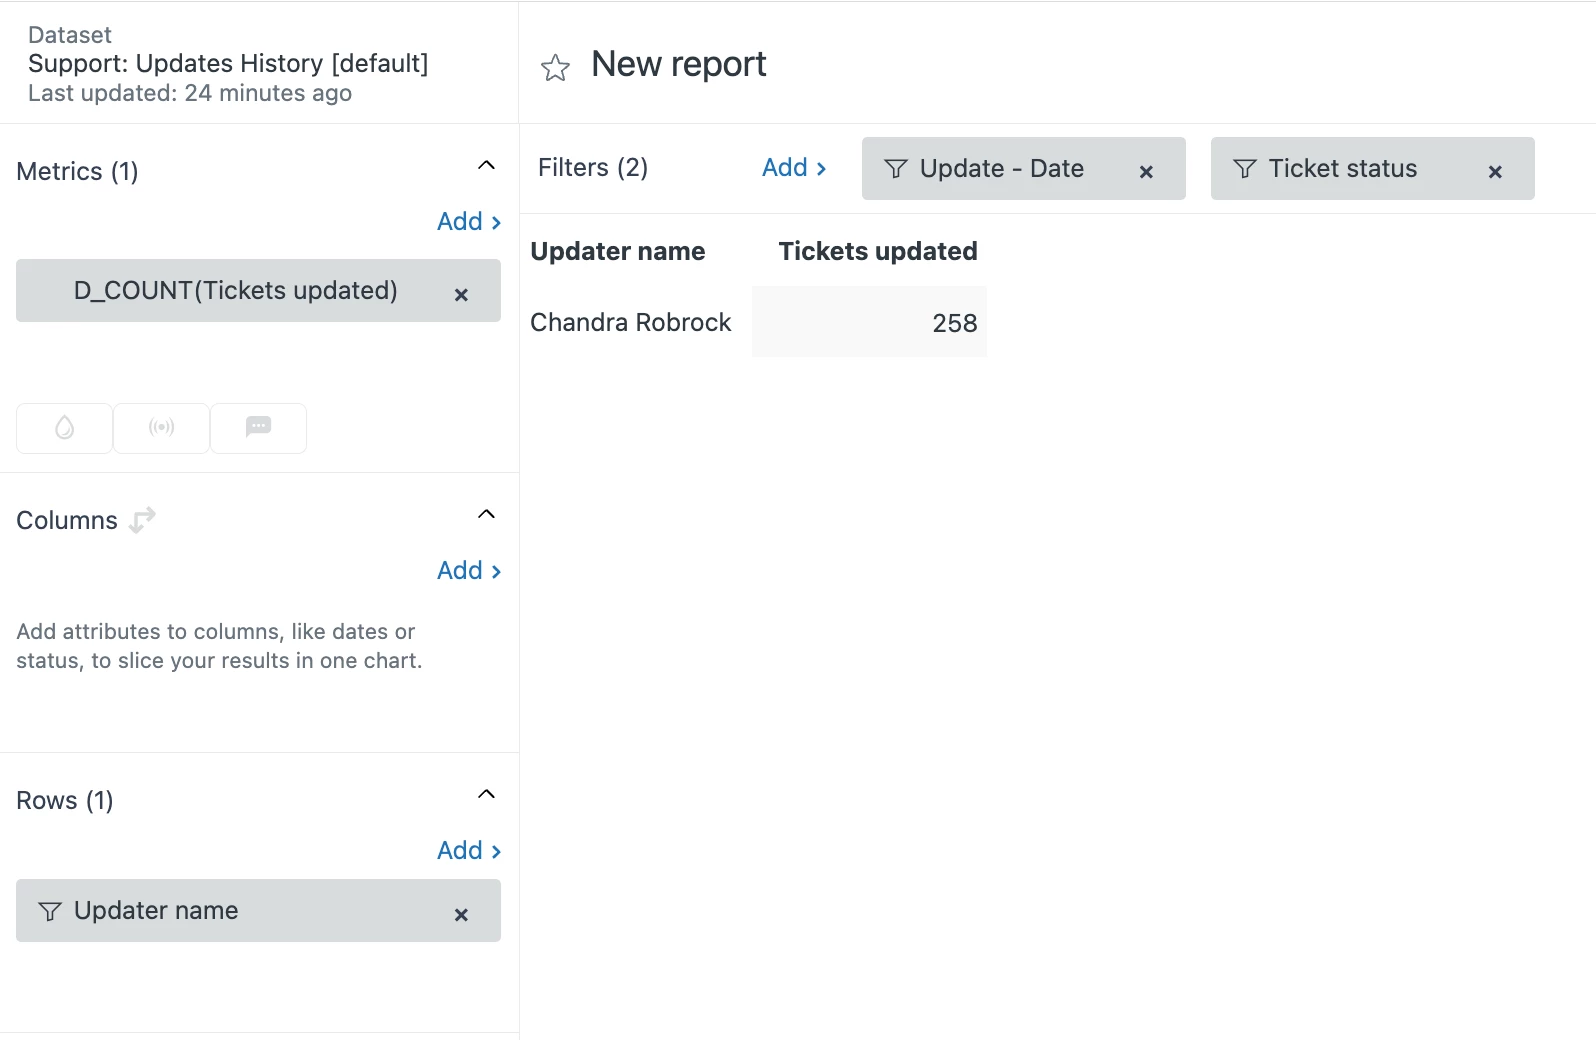Collapse the Metrics section
1596x1040 pixels.
coord(487,166)
